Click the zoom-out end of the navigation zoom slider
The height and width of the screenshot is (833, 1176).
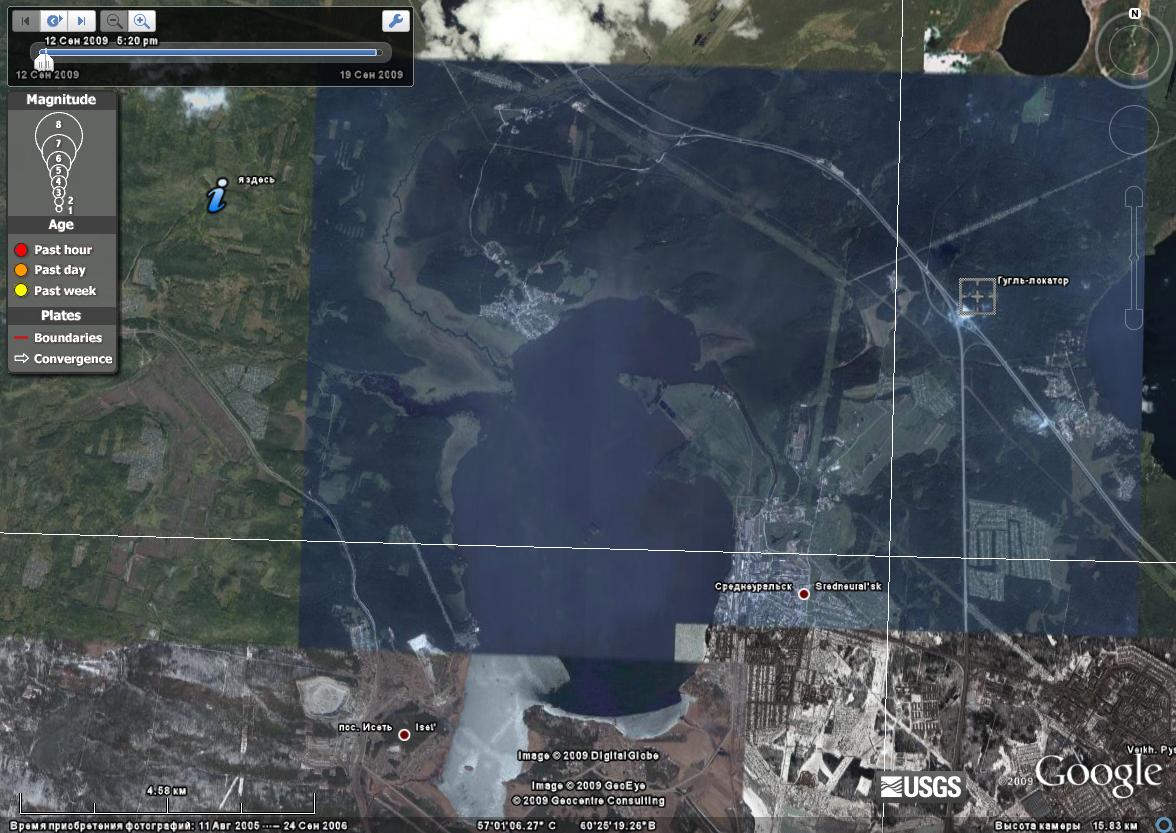1134,320
